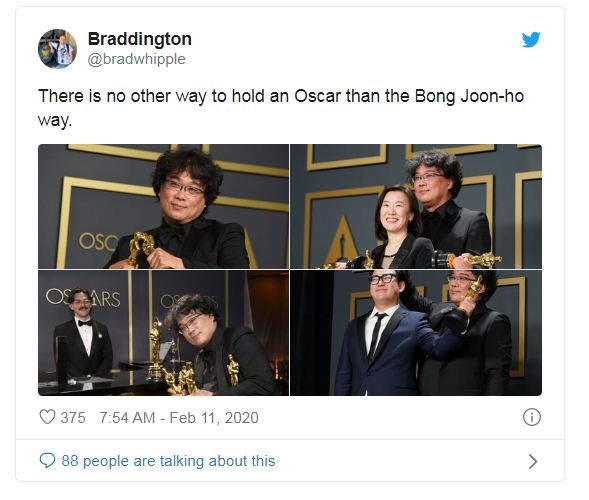Open the 7:54 AM - Feb 11, 2020 timestamp
The image size is (589, 500).
click(x=179, y=417)
